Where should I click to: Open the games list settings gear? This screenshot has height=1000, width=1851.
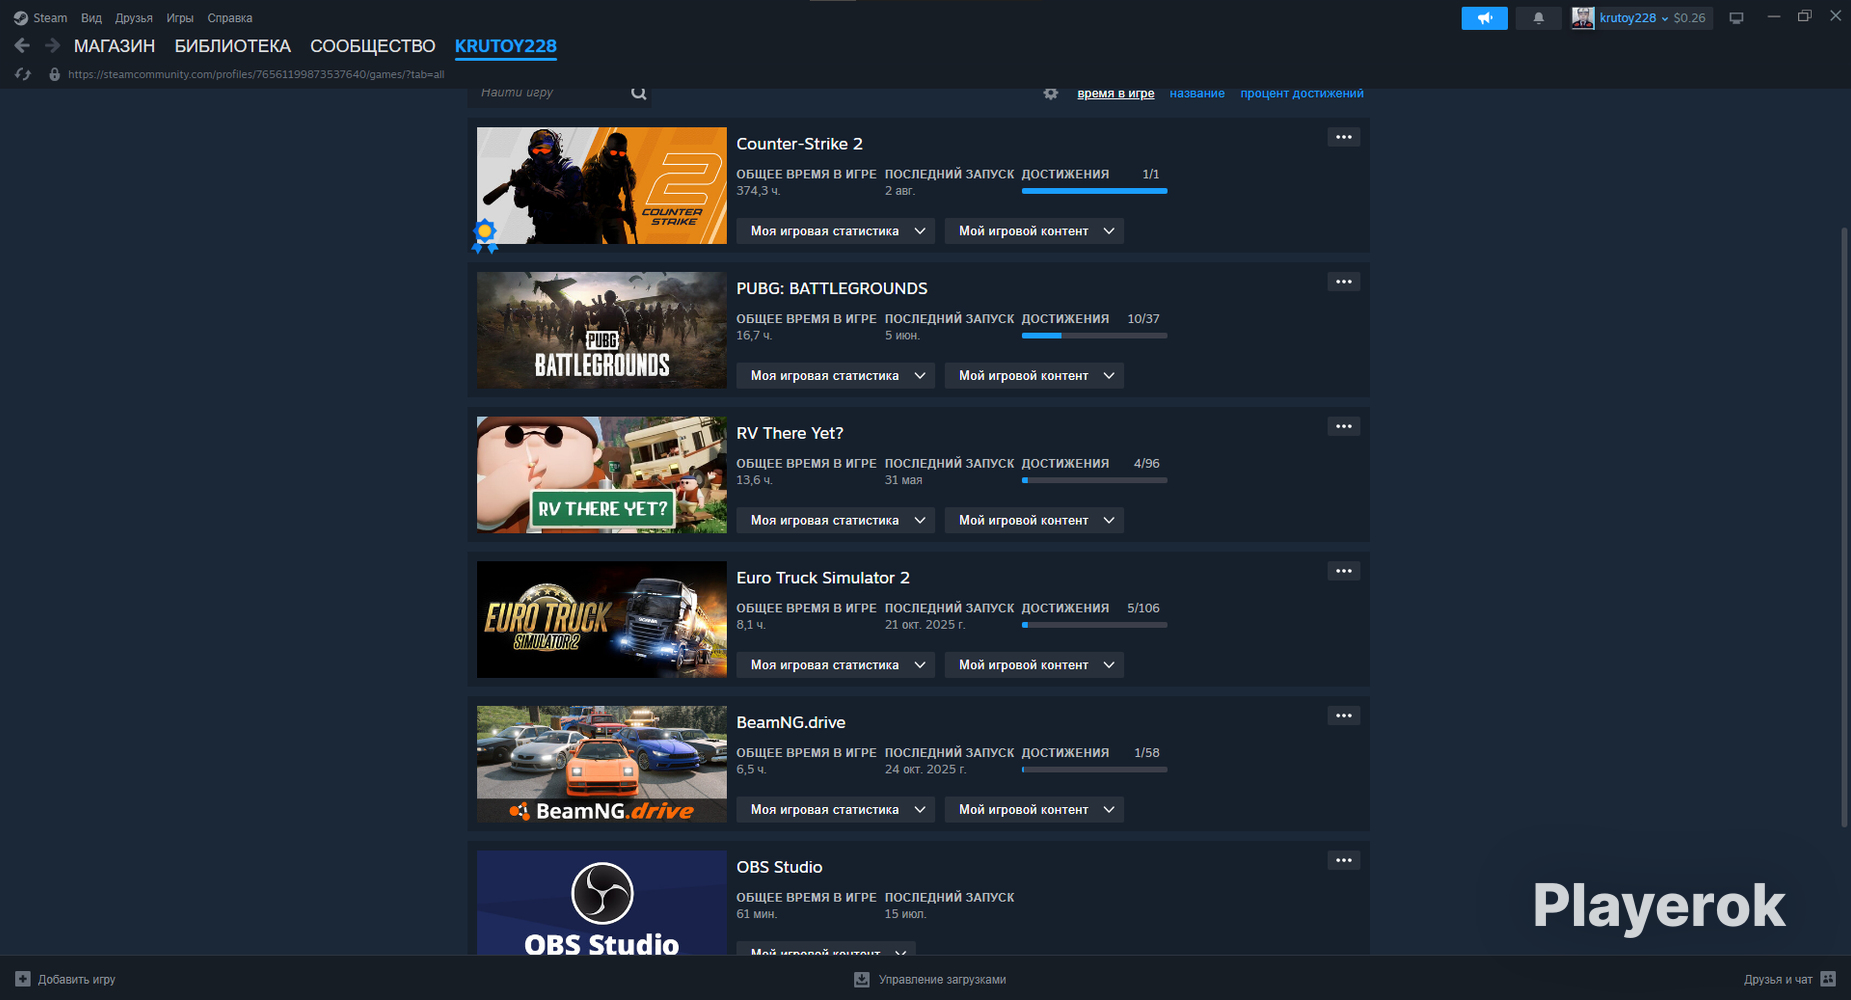[1050, 93]
